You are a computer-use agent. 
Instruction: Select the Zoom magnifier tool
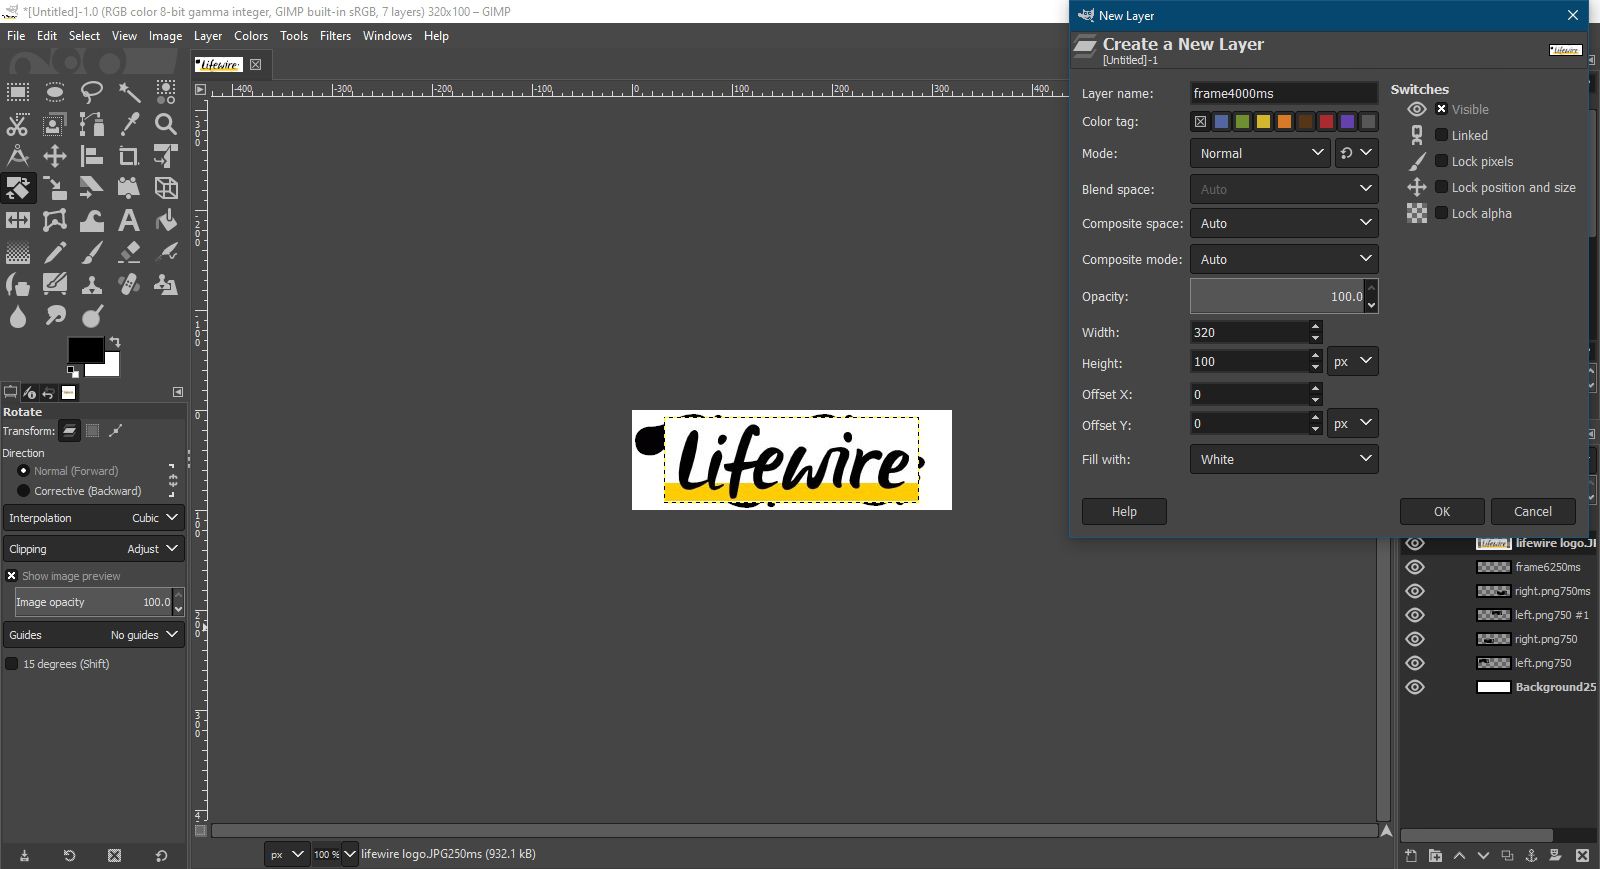coord(166,124)
